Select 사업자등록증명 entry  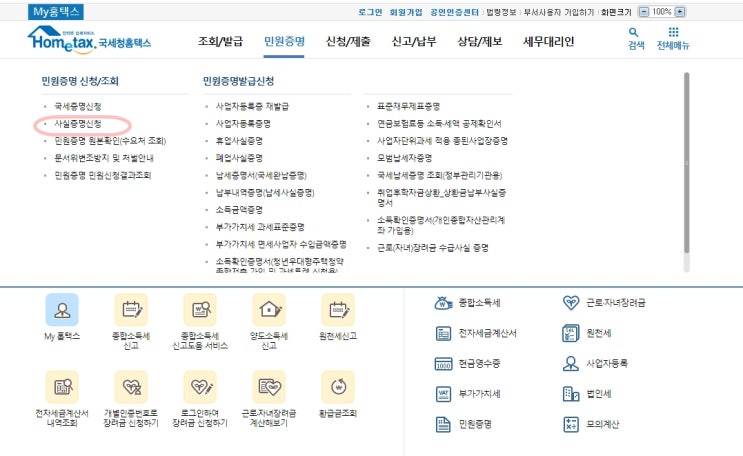[243, 124]
